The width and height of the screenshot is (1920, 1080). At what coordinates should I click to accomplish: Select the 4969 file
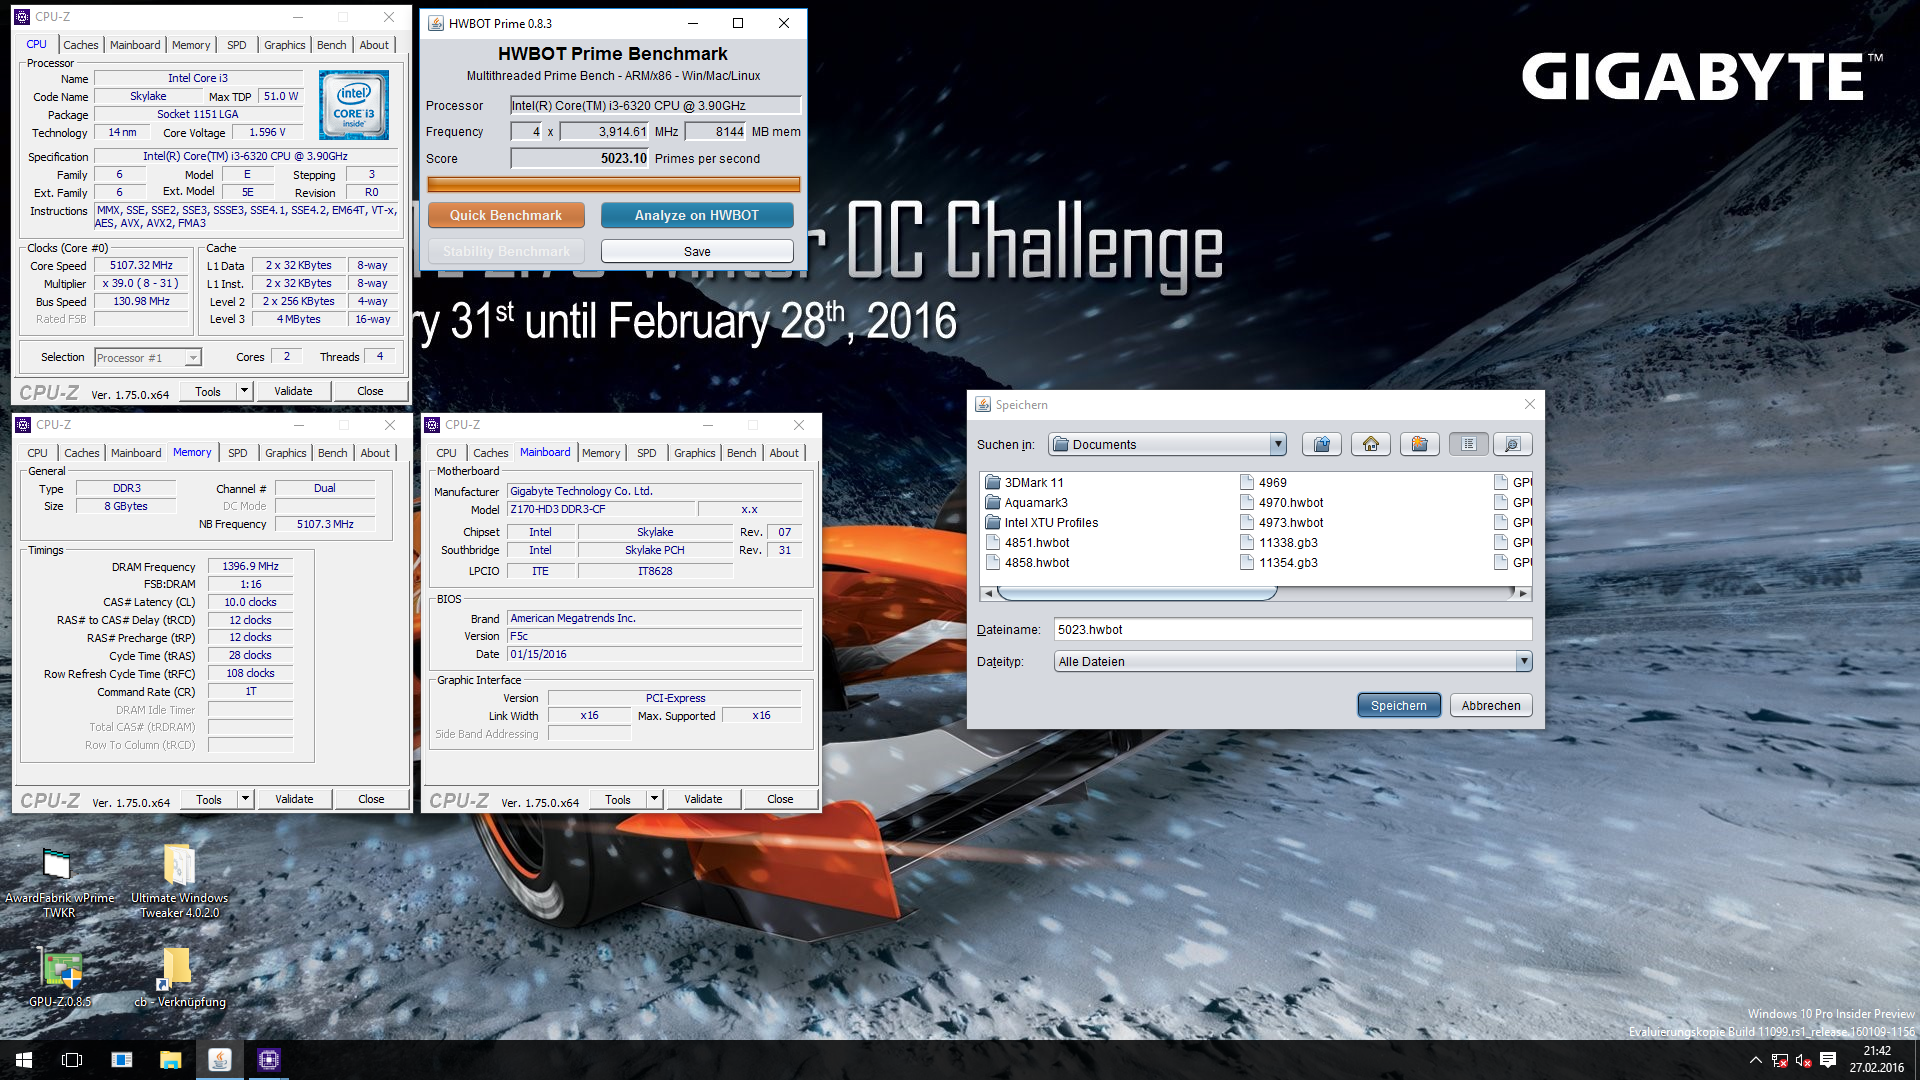tap(1264, 482)
